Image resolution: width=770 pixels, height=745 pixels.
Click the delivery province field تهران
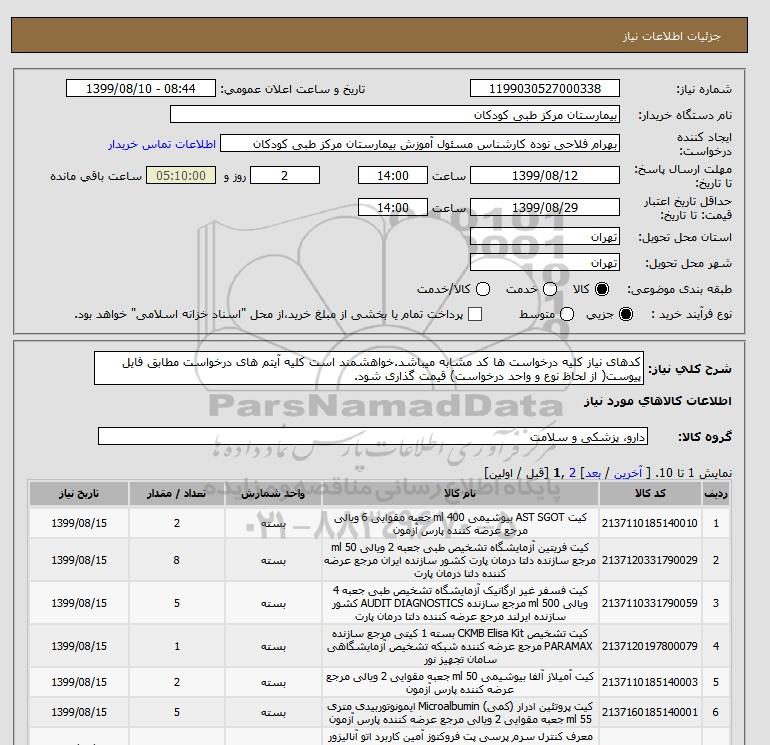(545, 237)
